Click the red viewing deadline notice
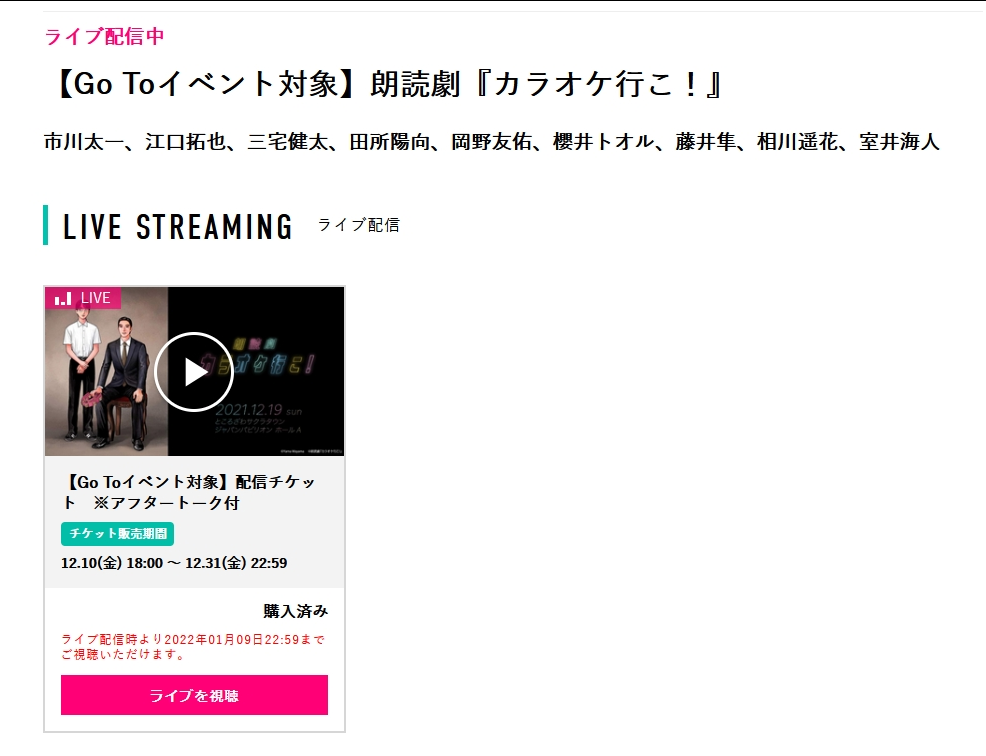This screenshot has height=756, width=986. coord(193,647)
